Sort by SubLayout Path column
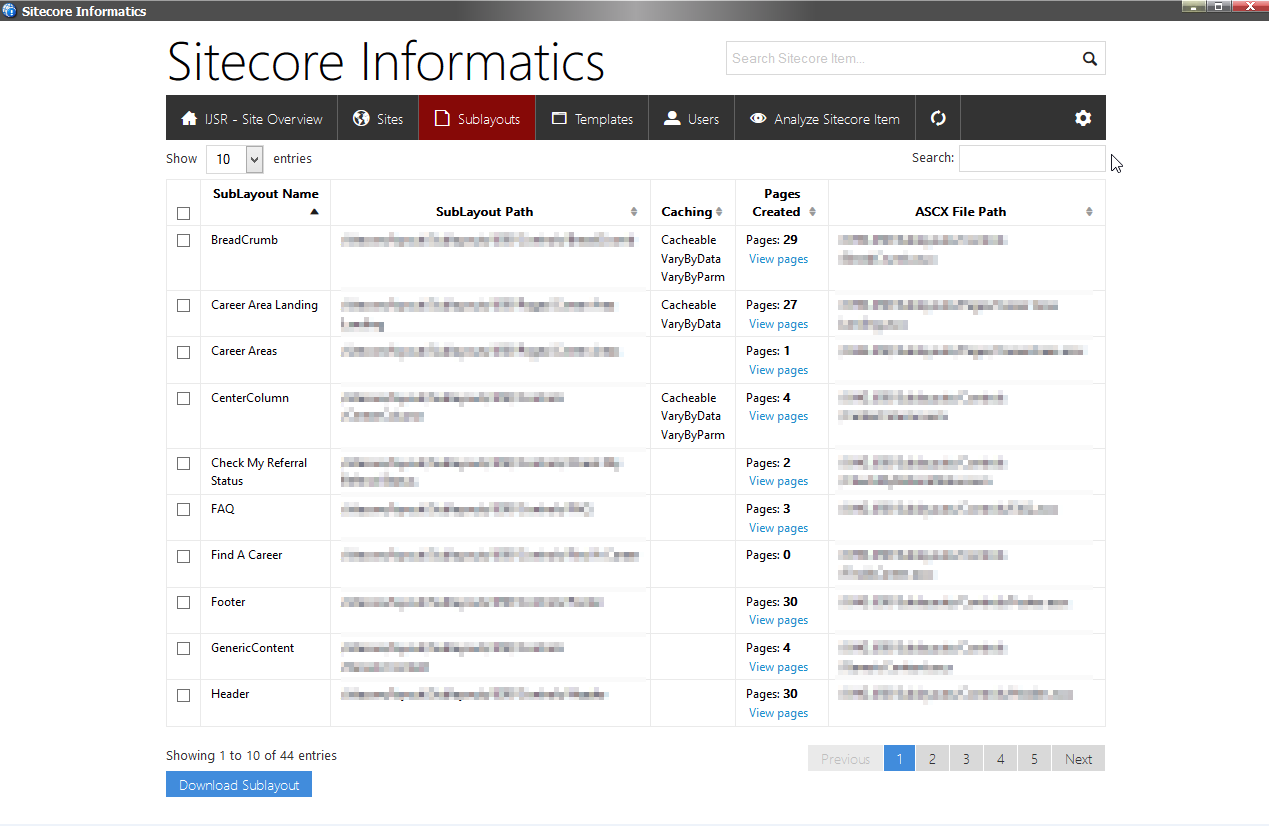 (490, 202)
